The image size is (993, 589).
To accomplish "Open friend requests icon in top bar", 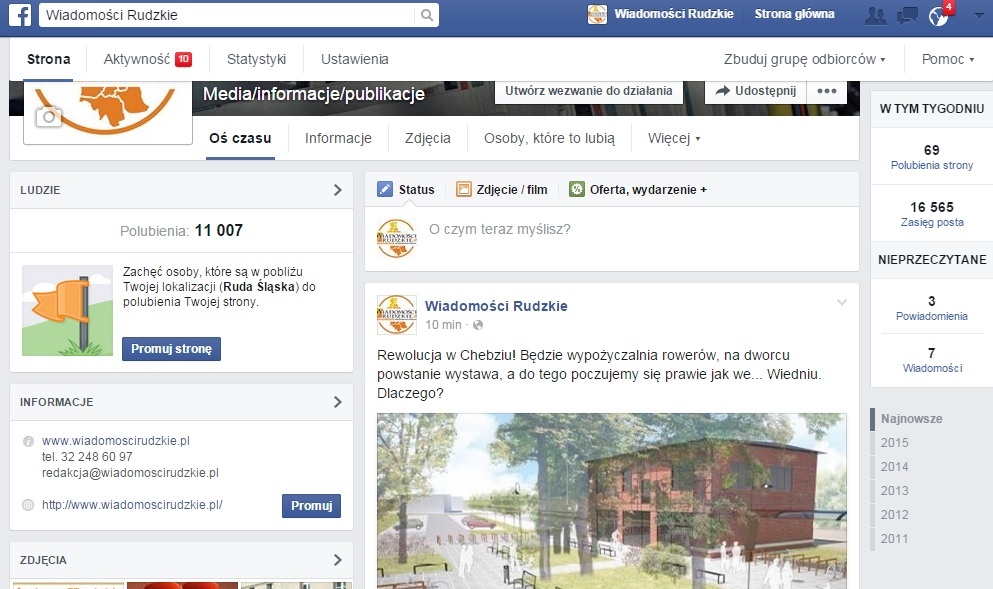I will [875, 15].
